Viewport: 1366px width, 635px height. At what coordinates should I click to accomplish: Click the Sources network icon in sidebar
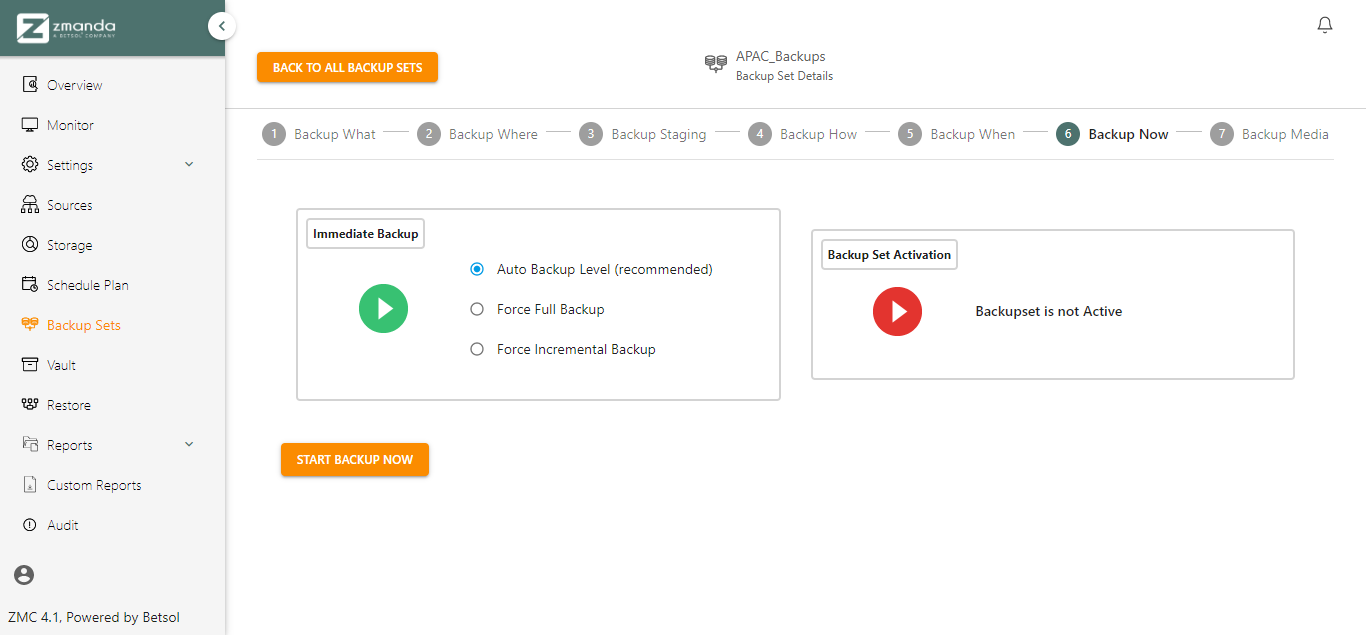[30, 205]
